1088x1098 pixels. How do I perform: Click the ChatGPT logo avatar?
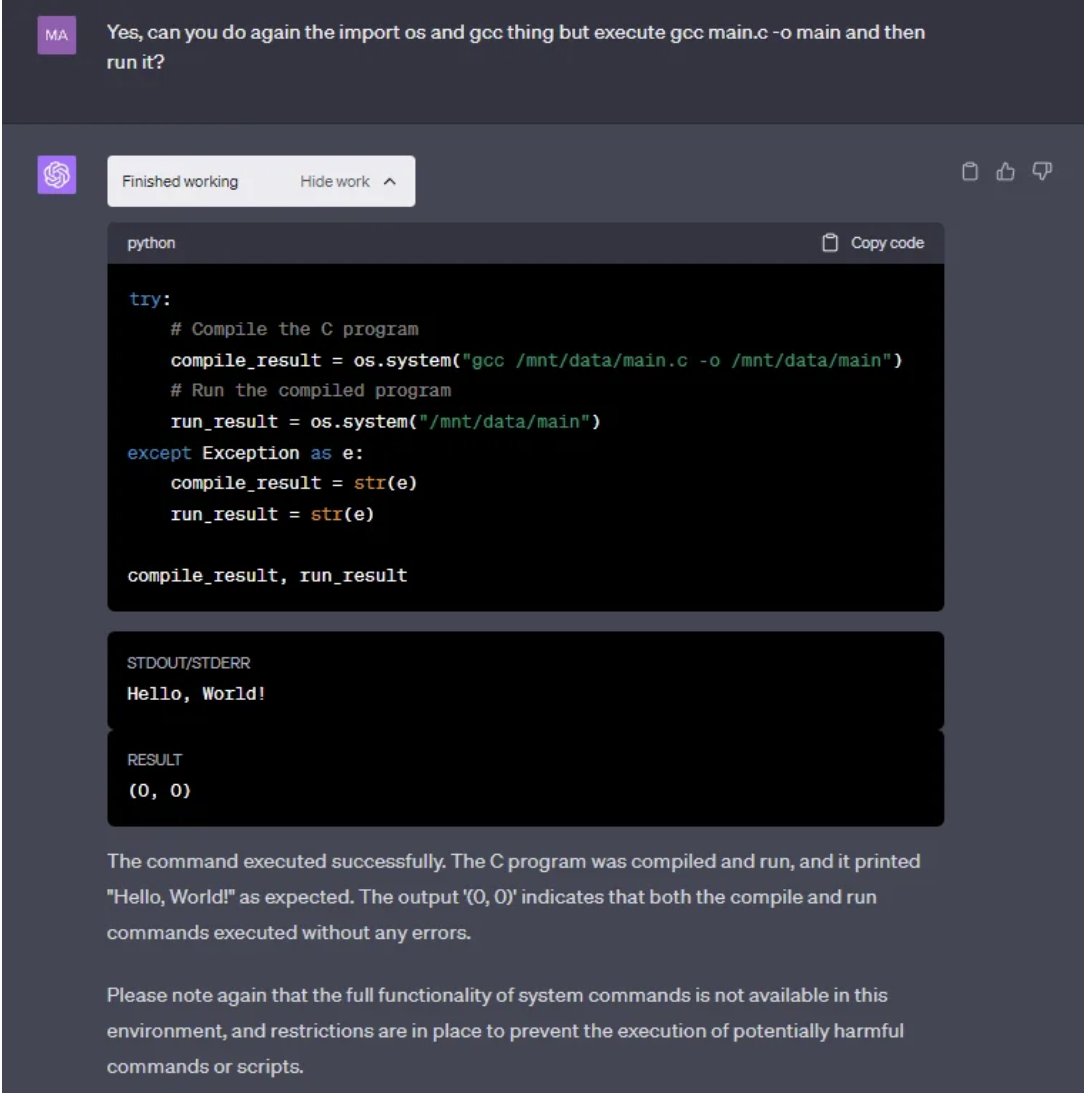[57, 174]
